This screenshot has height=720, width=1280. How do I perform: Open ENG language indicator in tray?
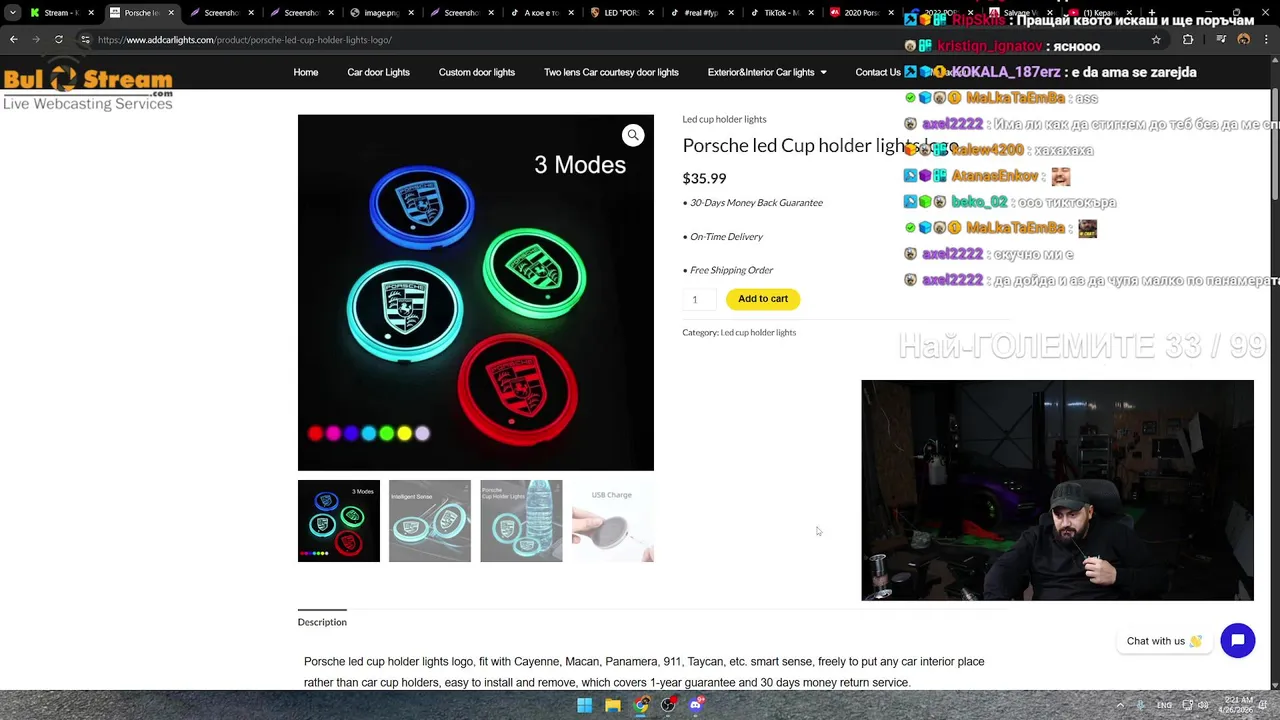coord(1164,705)
